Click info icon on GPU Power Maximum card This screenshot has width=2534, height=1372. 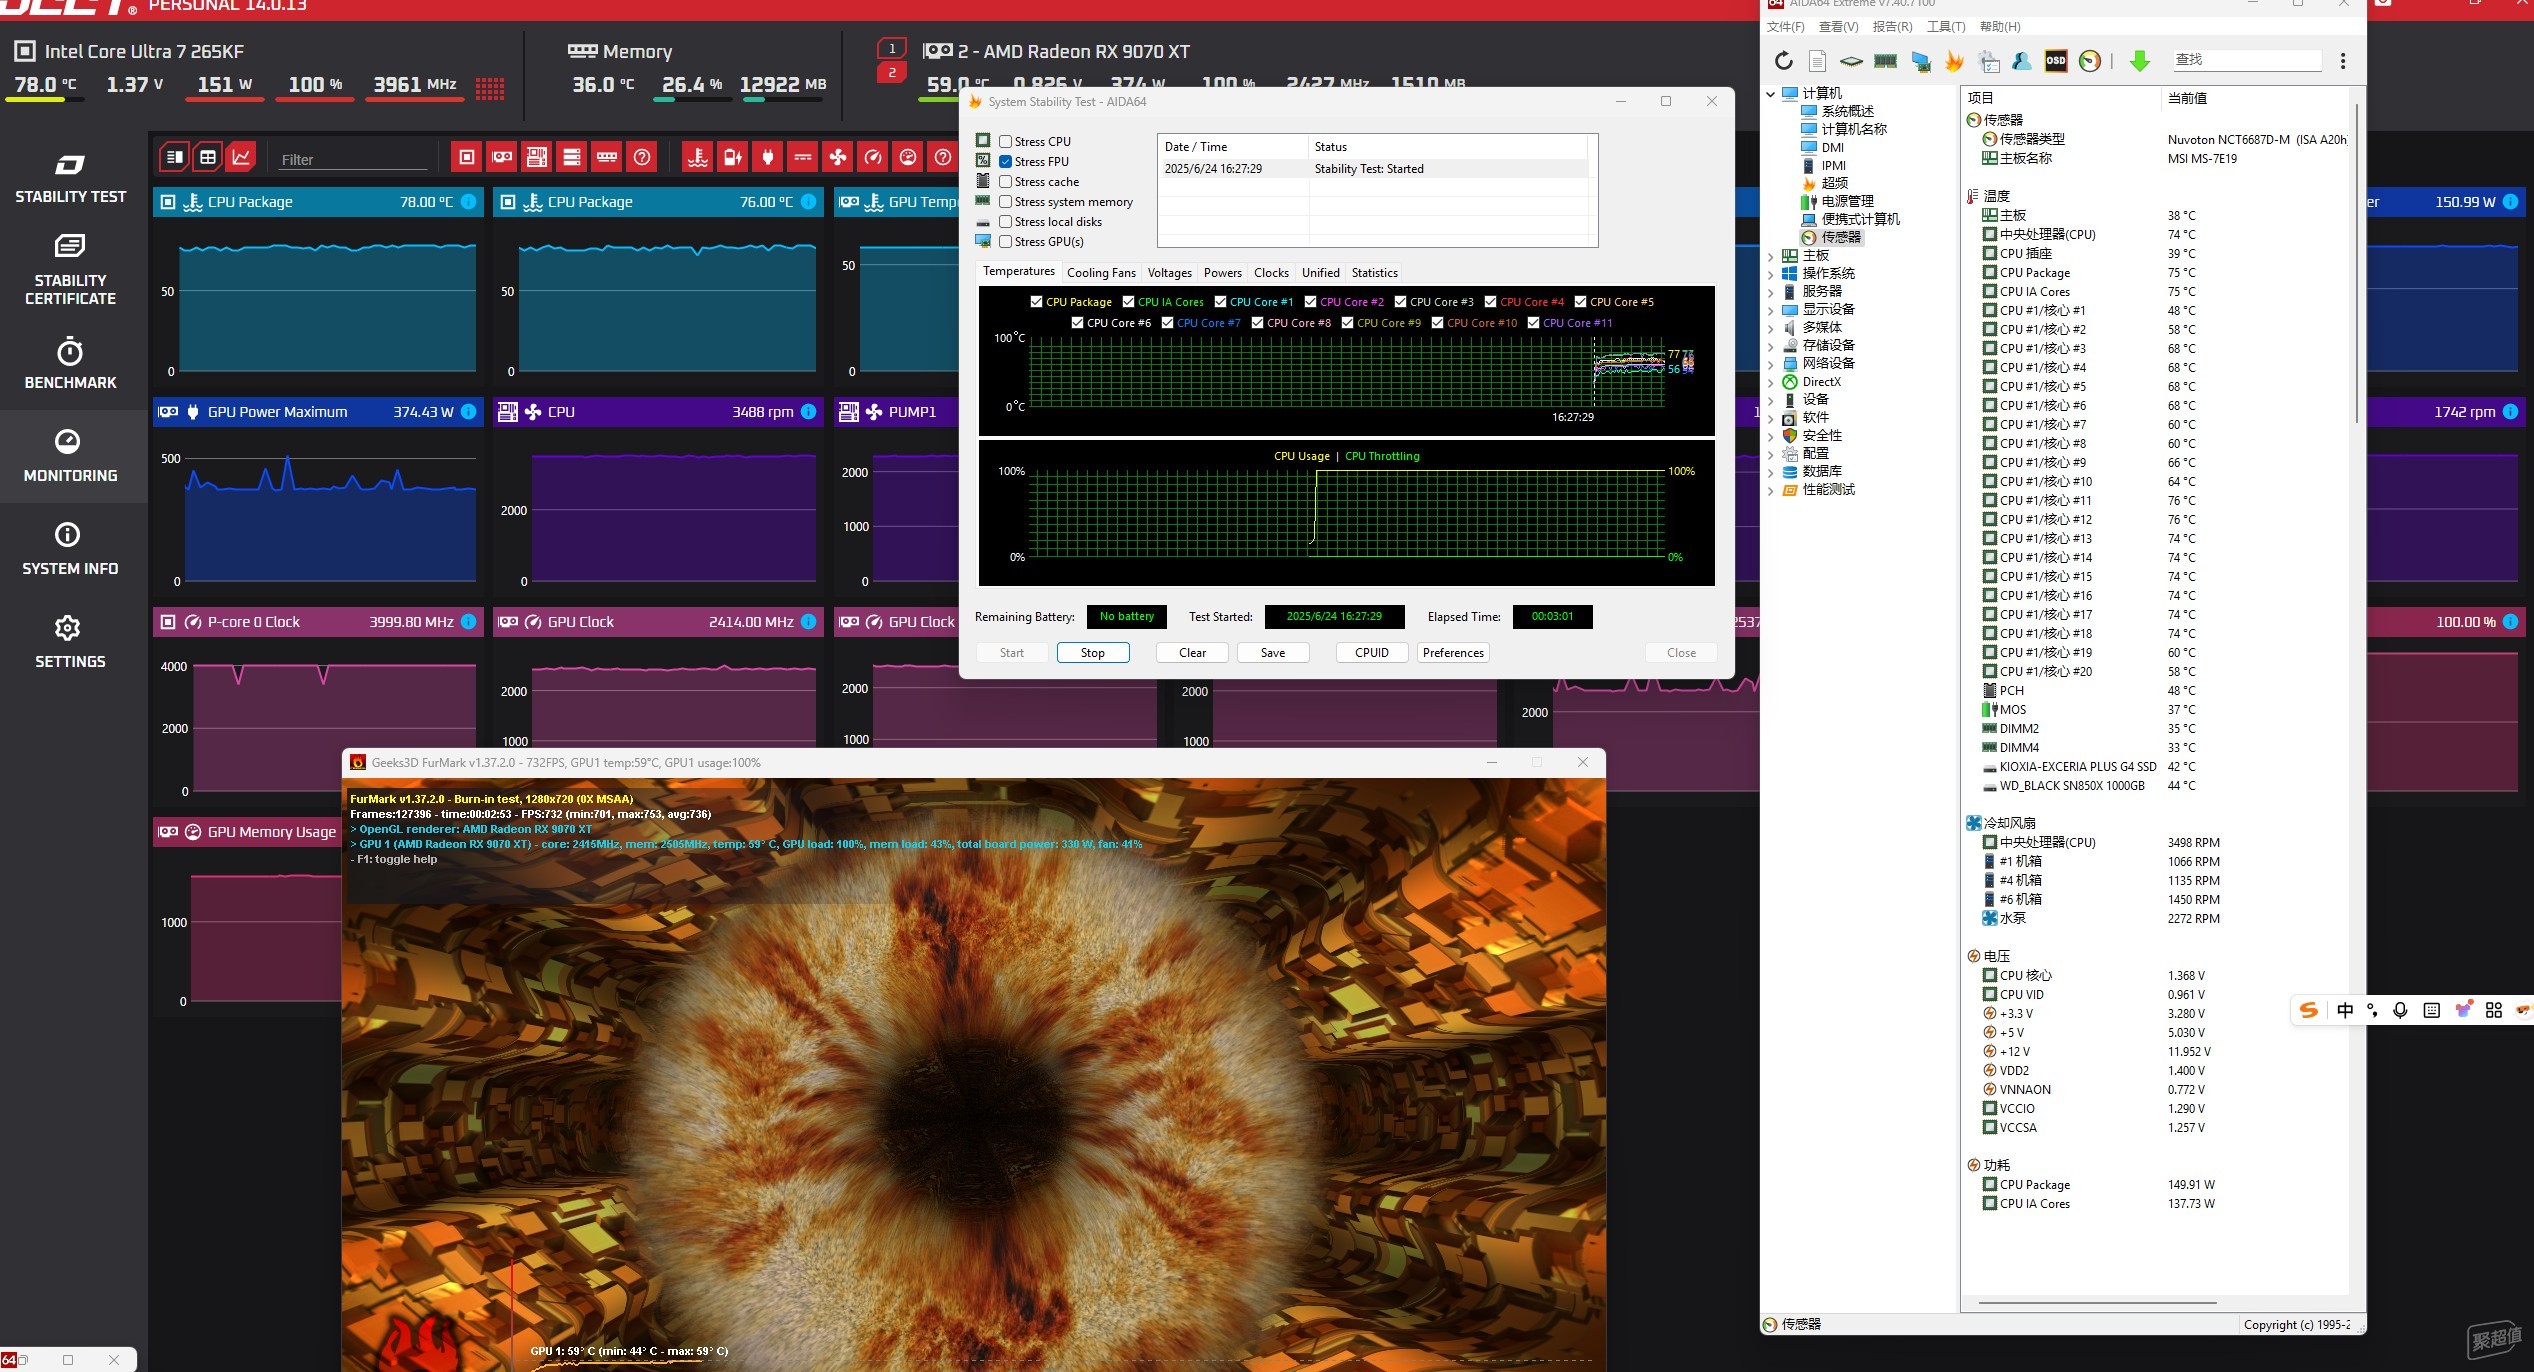click(468, 412)
